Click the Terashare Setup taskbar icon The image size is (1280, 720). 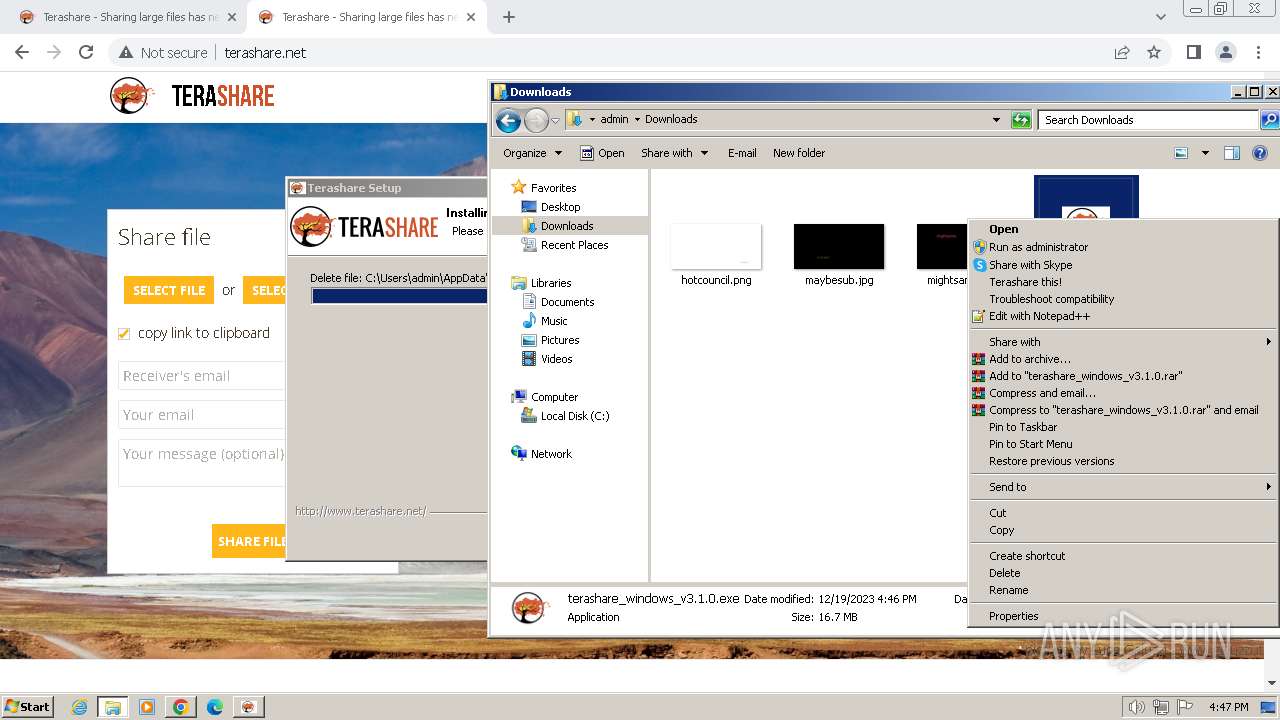[x=249, y=707]
